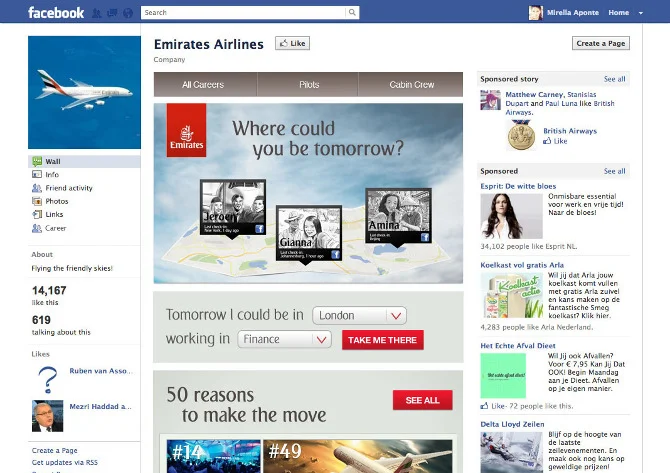Click Facebook icon on Gianna's card
This screenshot has width=670, height=473.
335,255
